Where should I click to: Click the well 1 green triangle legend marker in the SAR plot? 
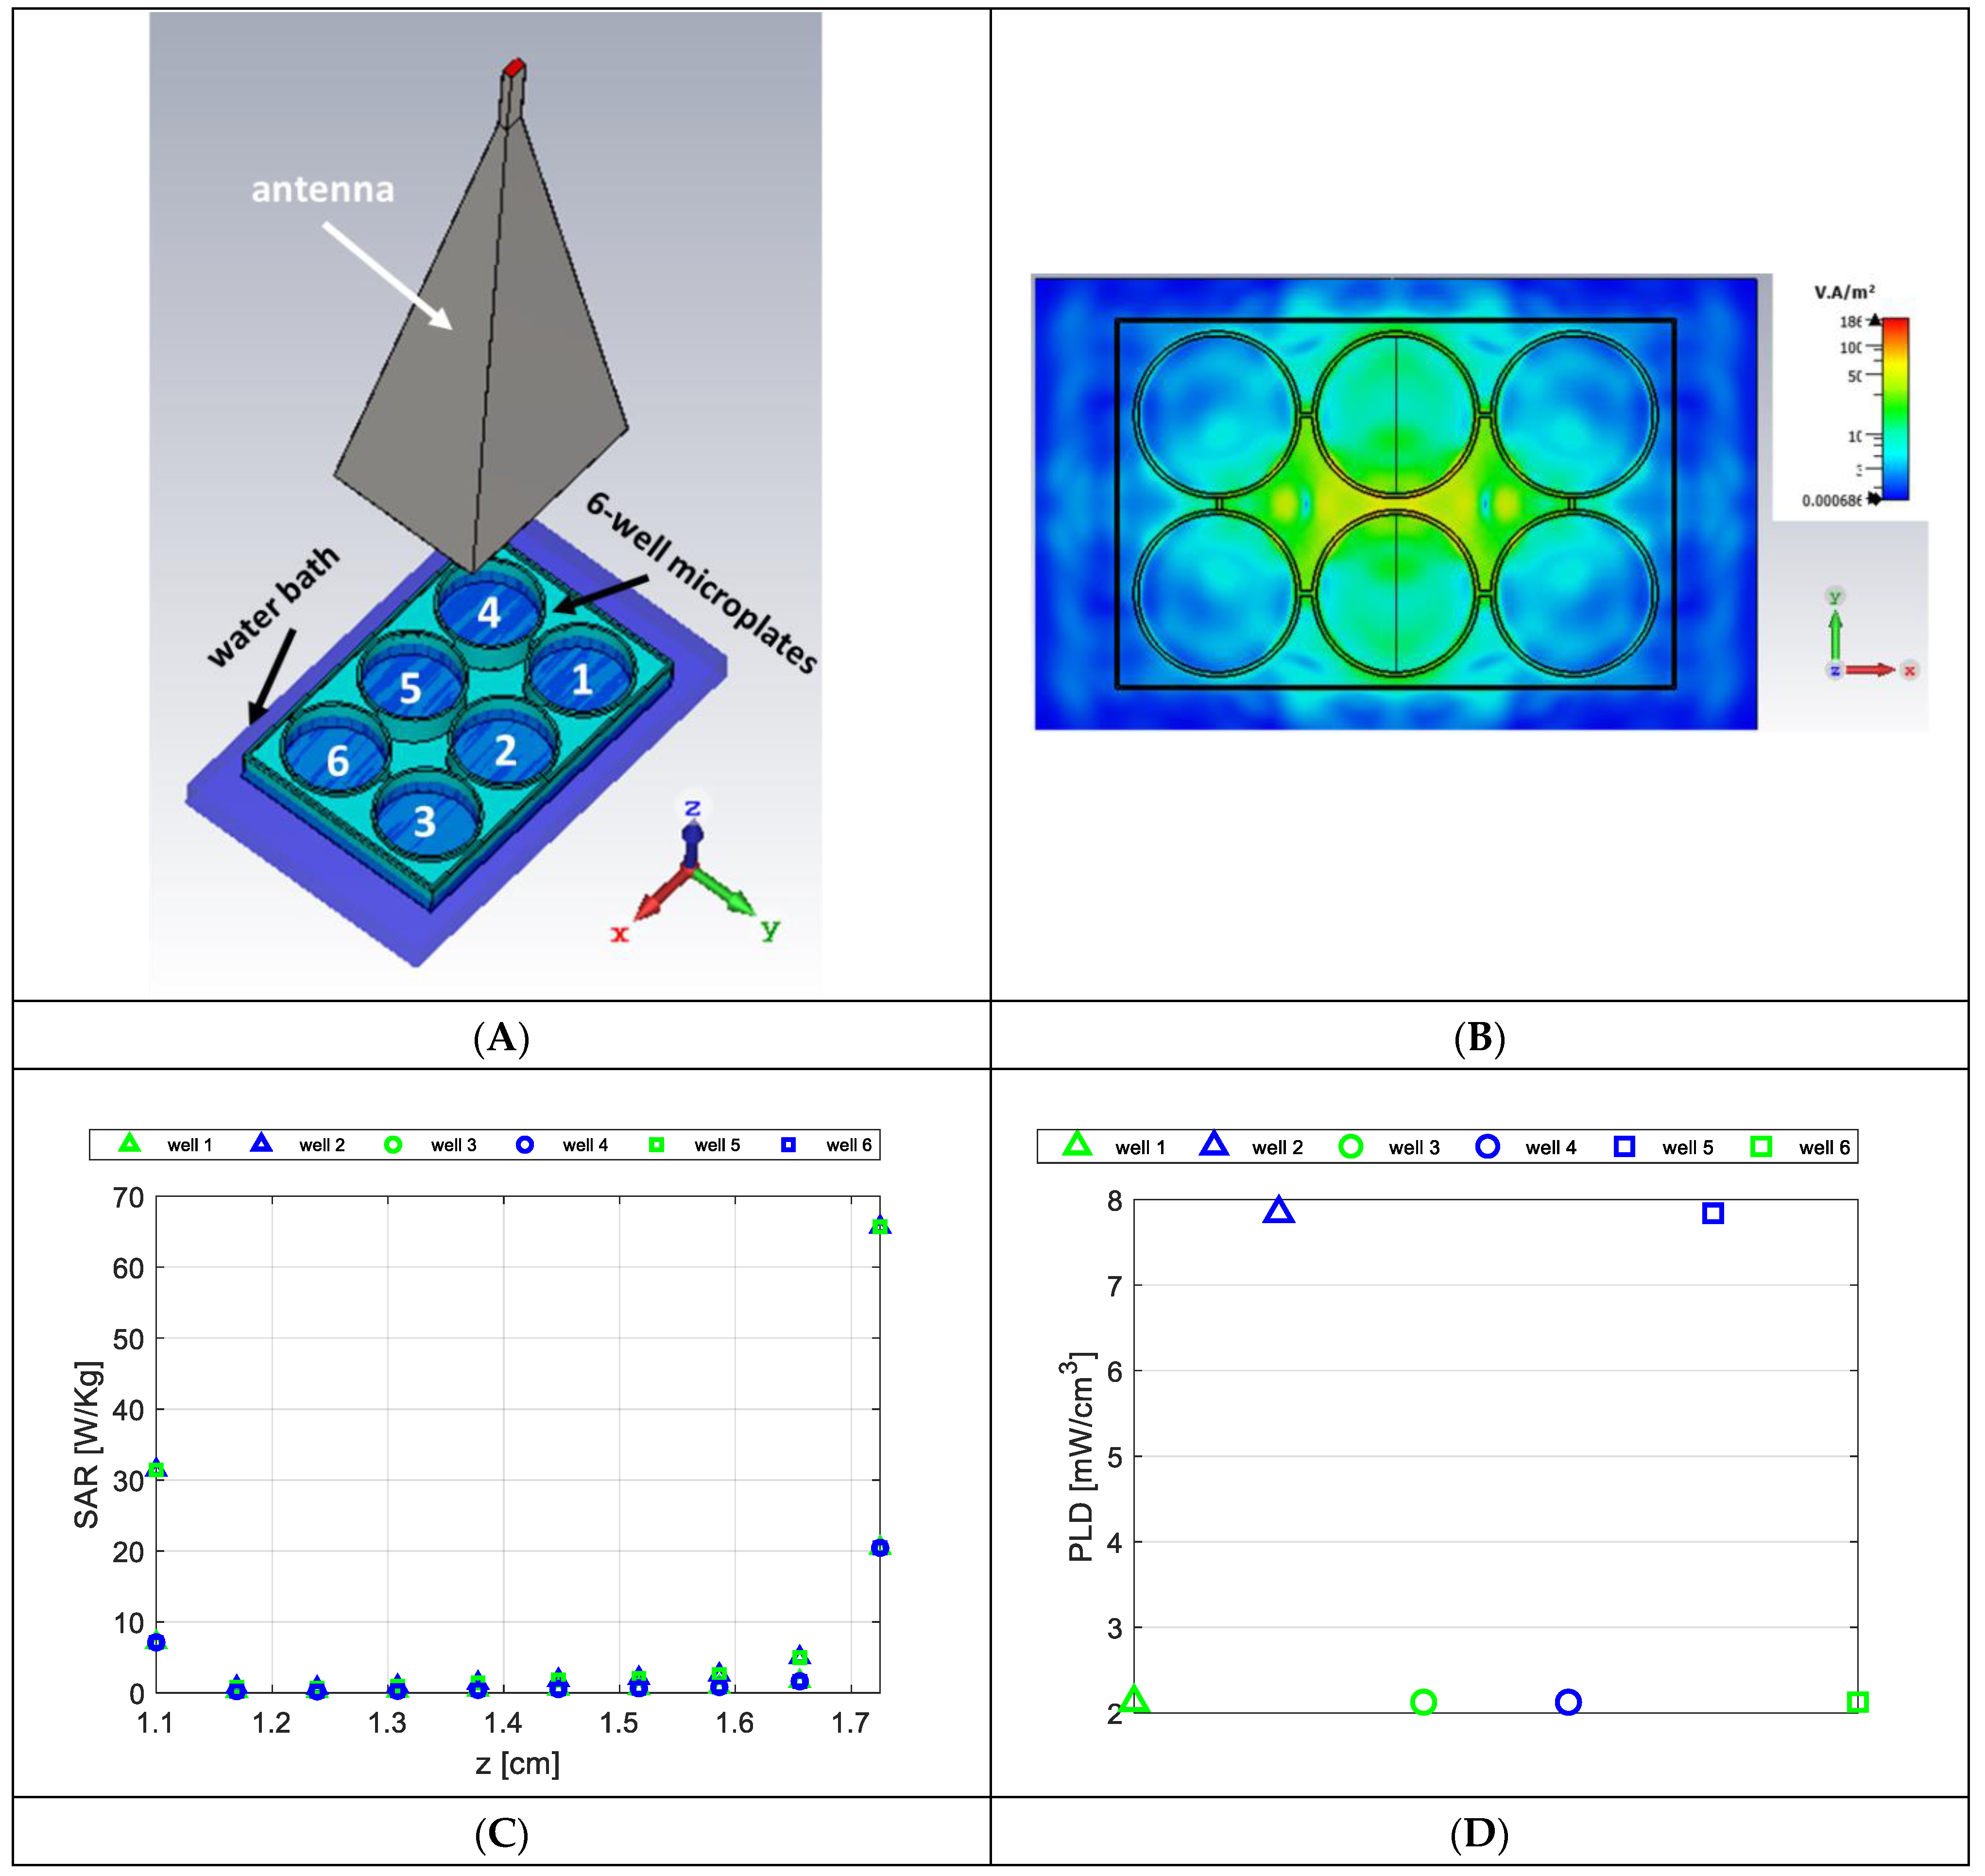(x=129, y=1144)
